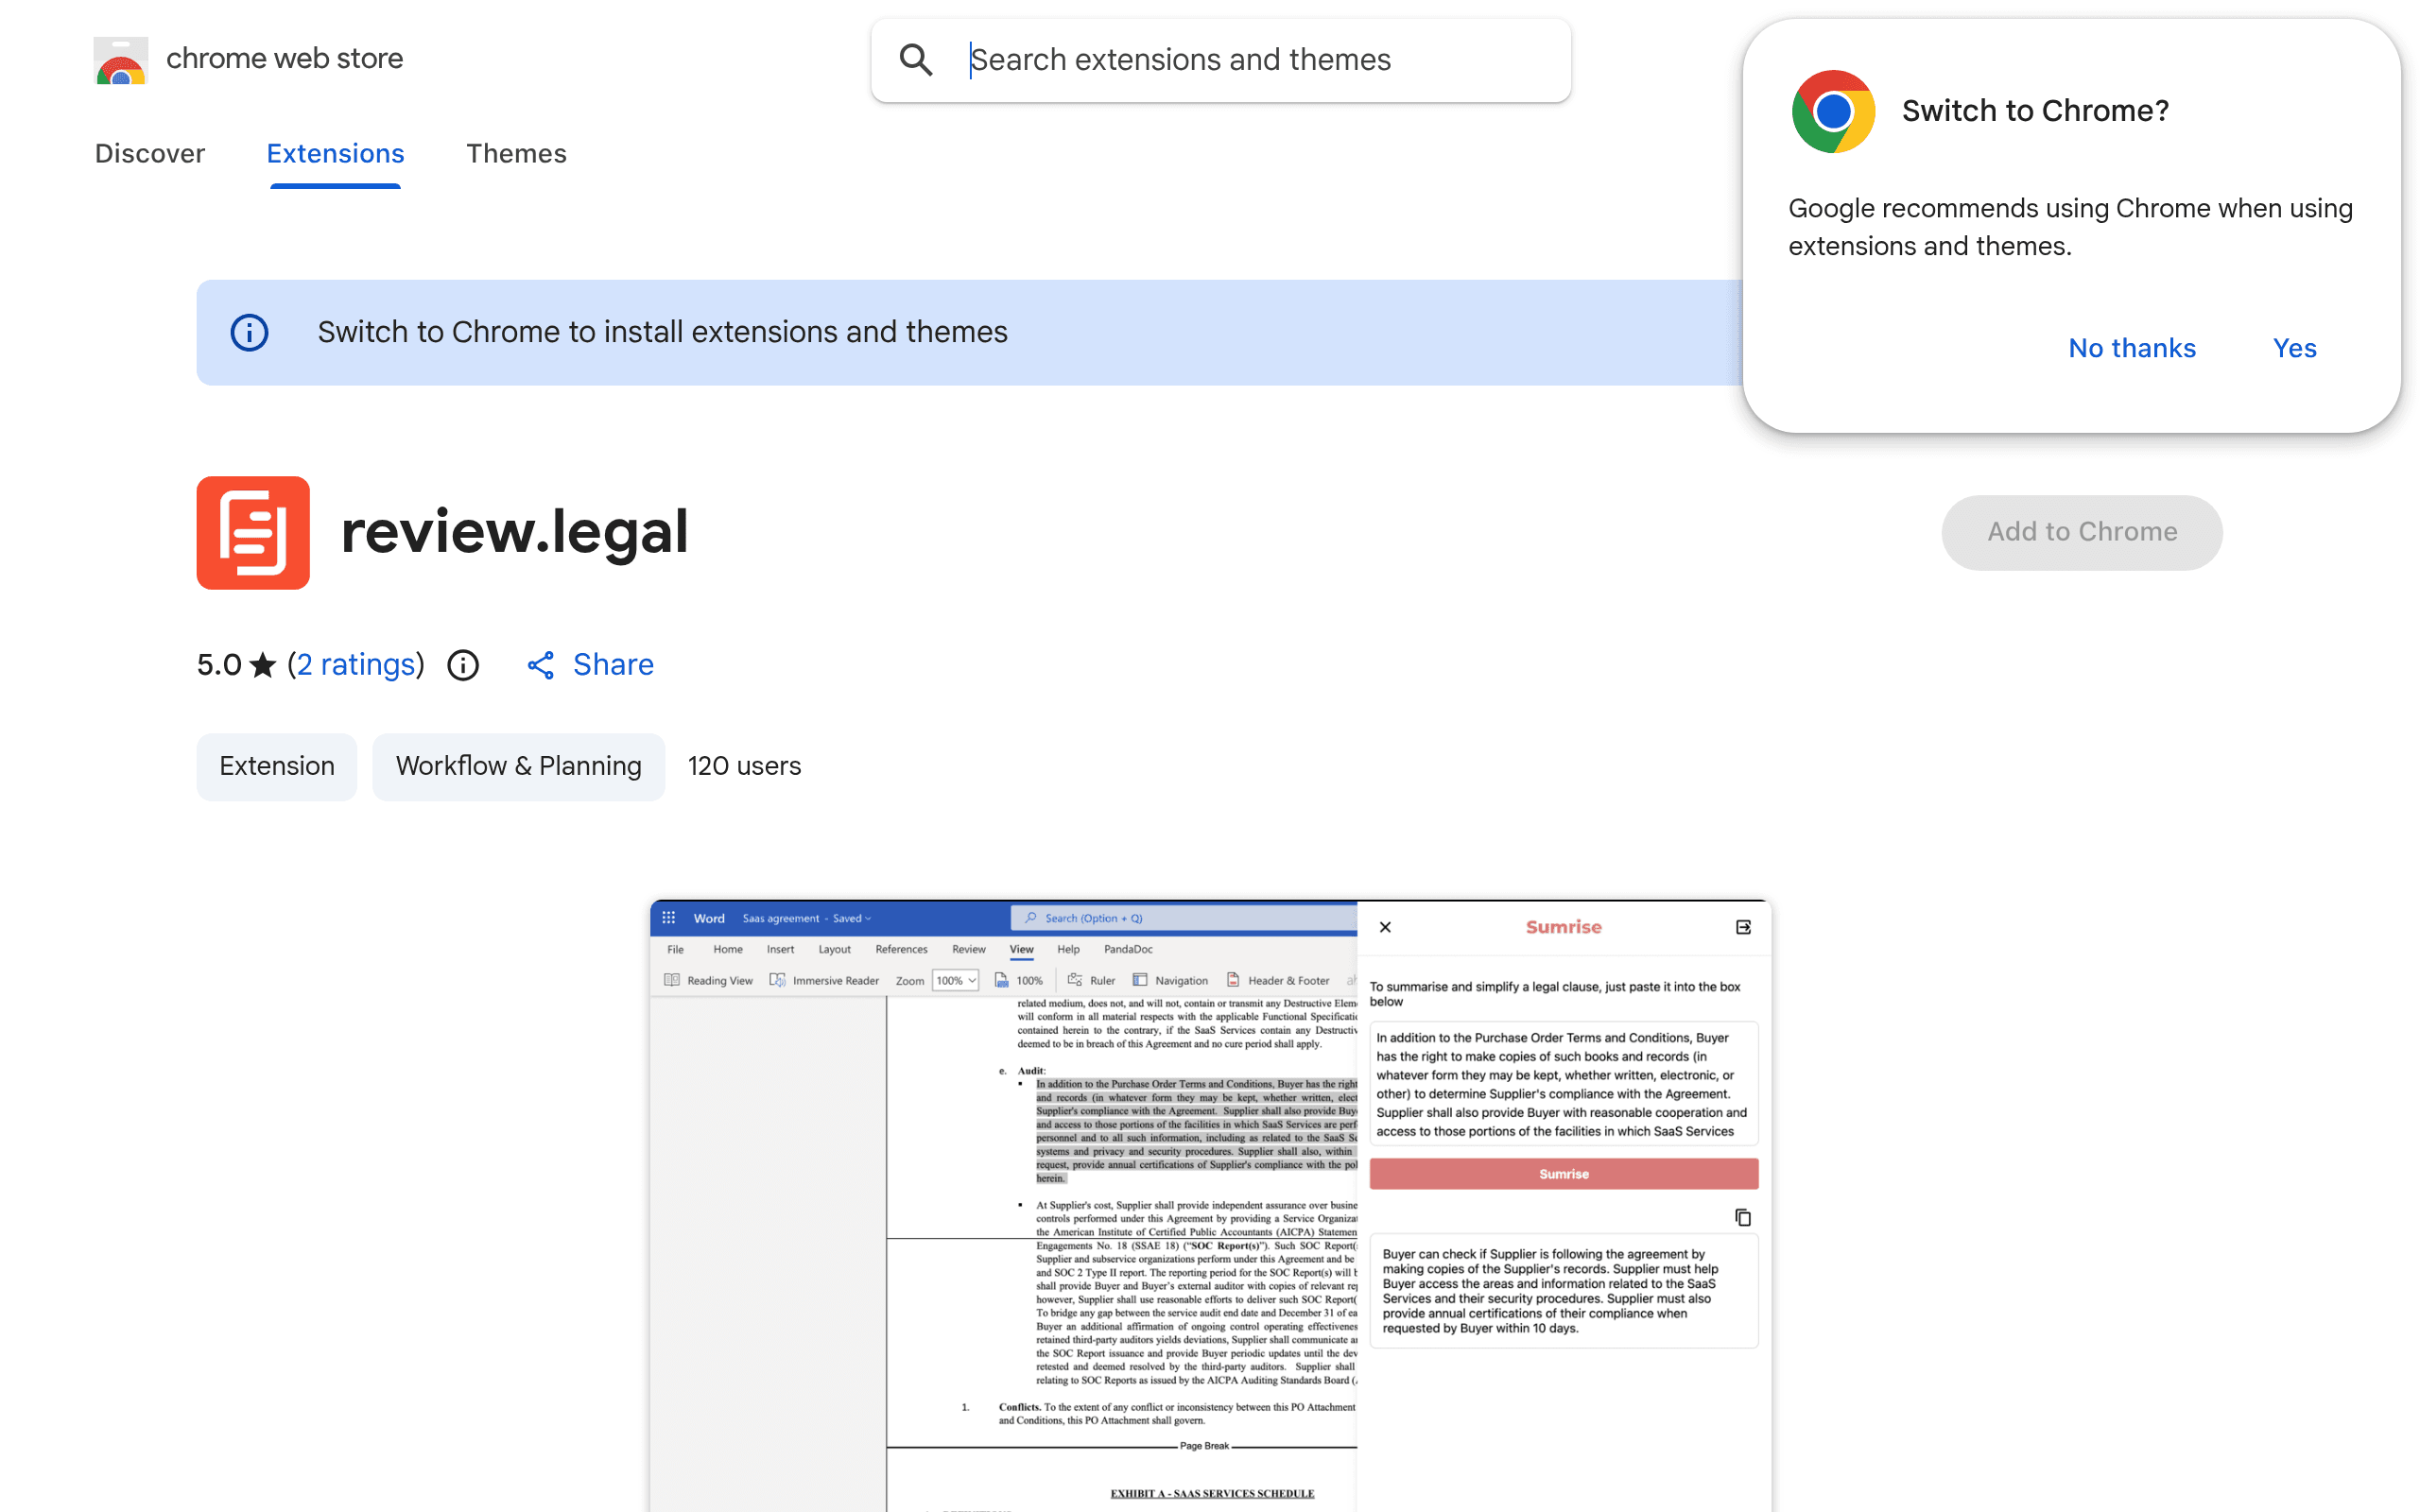Click the 'Switch to Chrome?' popup heading

tap(2035, 111)
